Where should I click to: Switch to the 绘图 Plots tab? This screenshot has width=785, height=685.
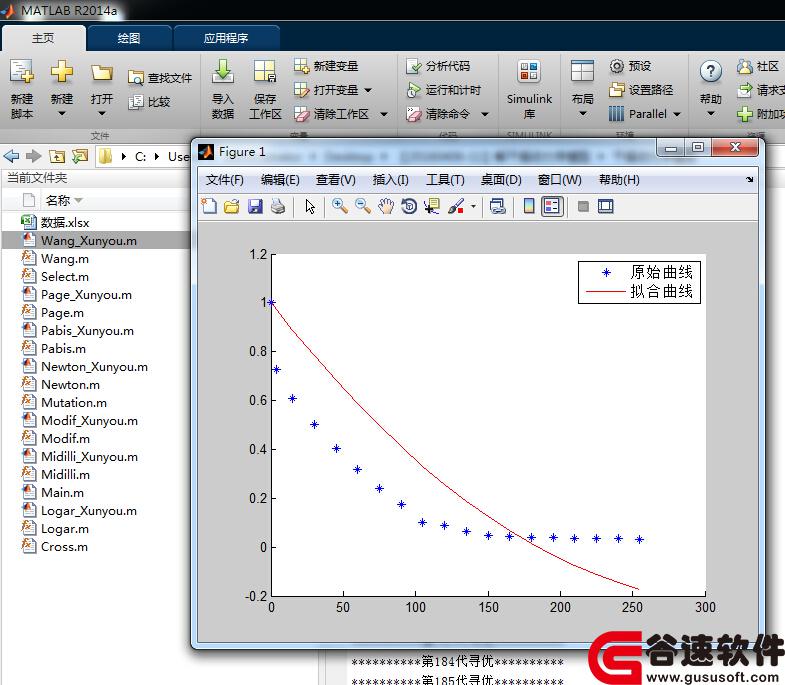click(129, 38)
